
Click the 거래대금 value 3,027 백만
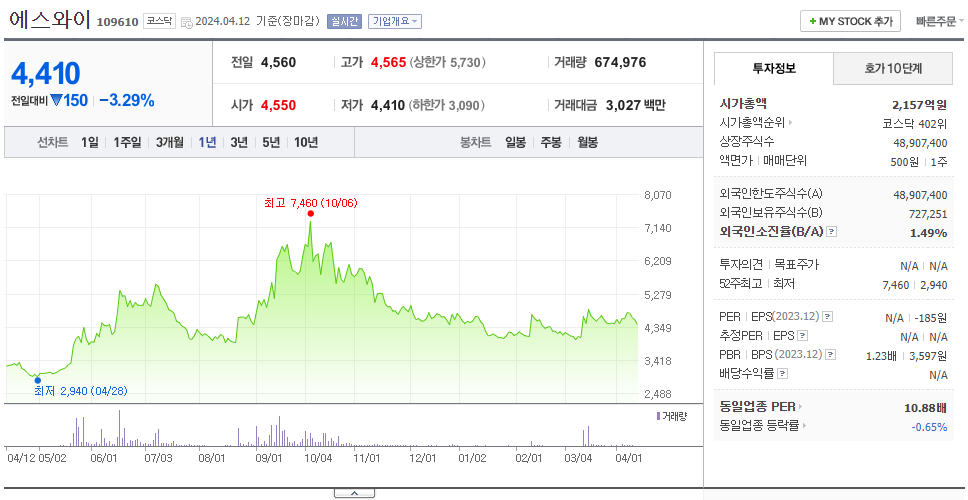coord(636,106)
